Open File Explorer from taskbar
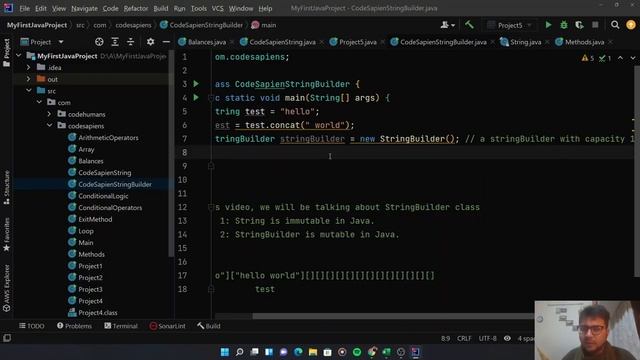 [x=313, y=352]
